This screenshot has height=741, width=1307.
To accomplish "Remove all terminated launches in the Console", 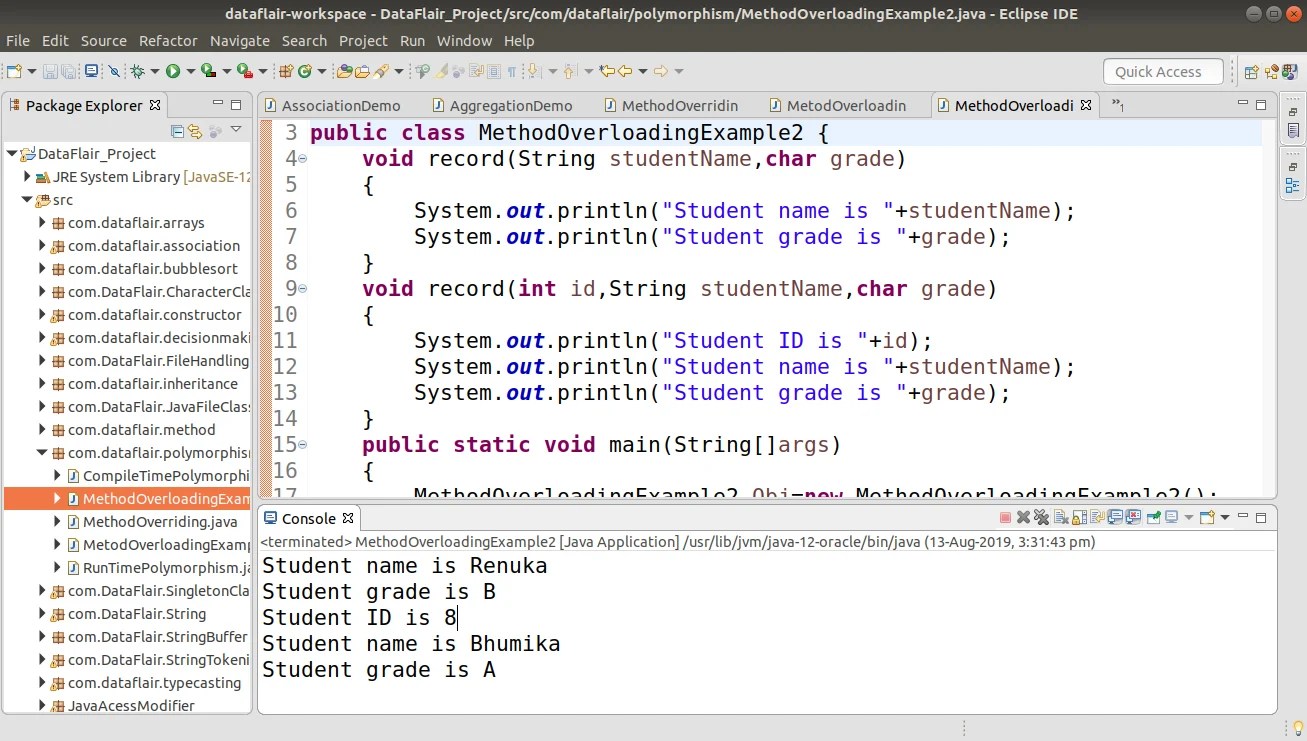I will click(x=1041, y=517).
